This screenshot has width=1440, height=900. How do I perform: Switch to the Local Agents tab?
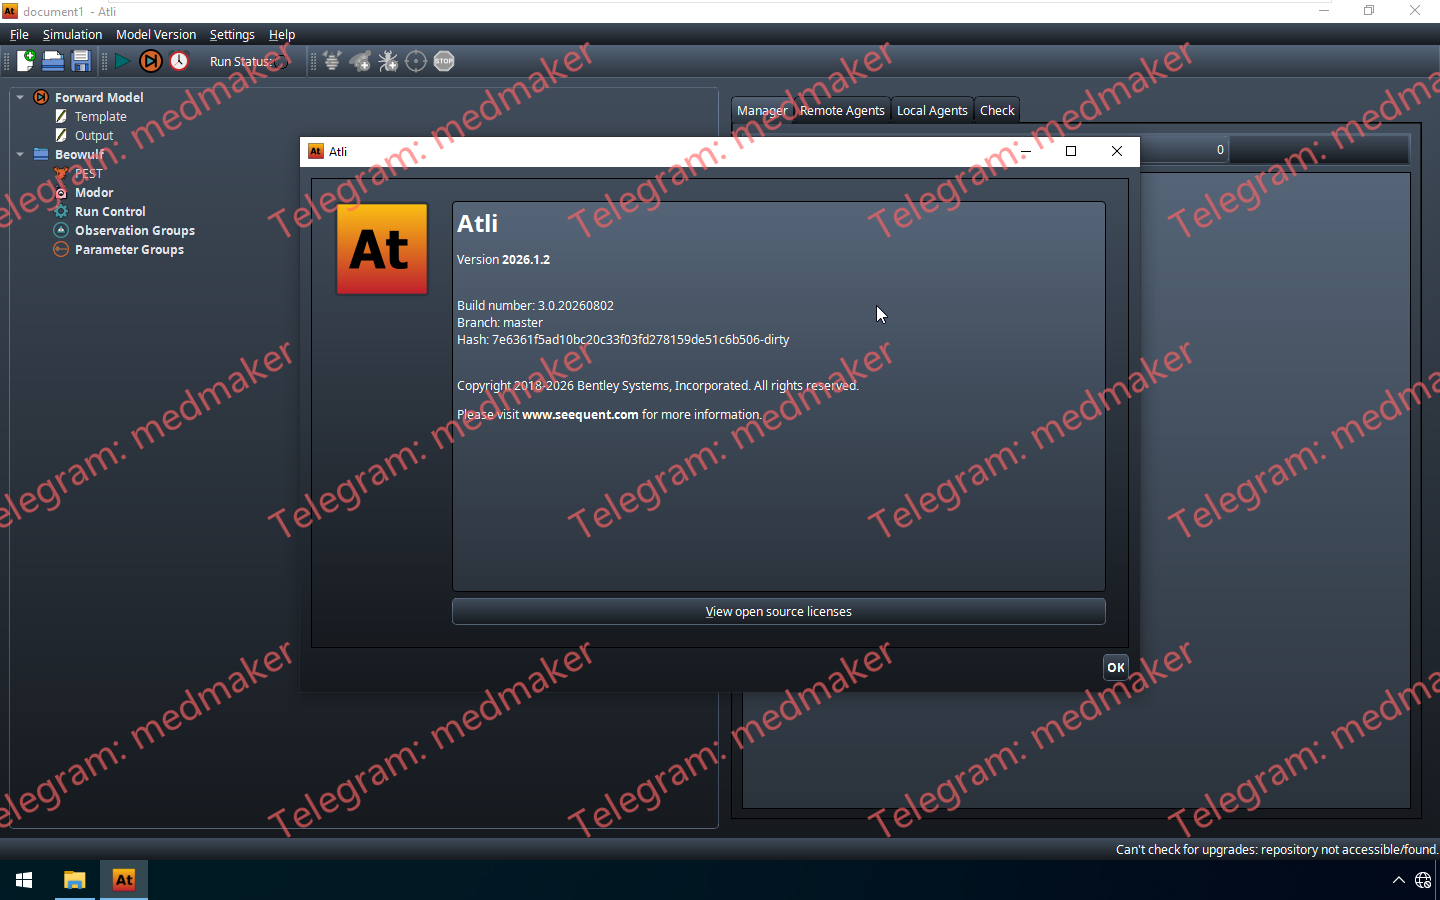tap(932, 110)
